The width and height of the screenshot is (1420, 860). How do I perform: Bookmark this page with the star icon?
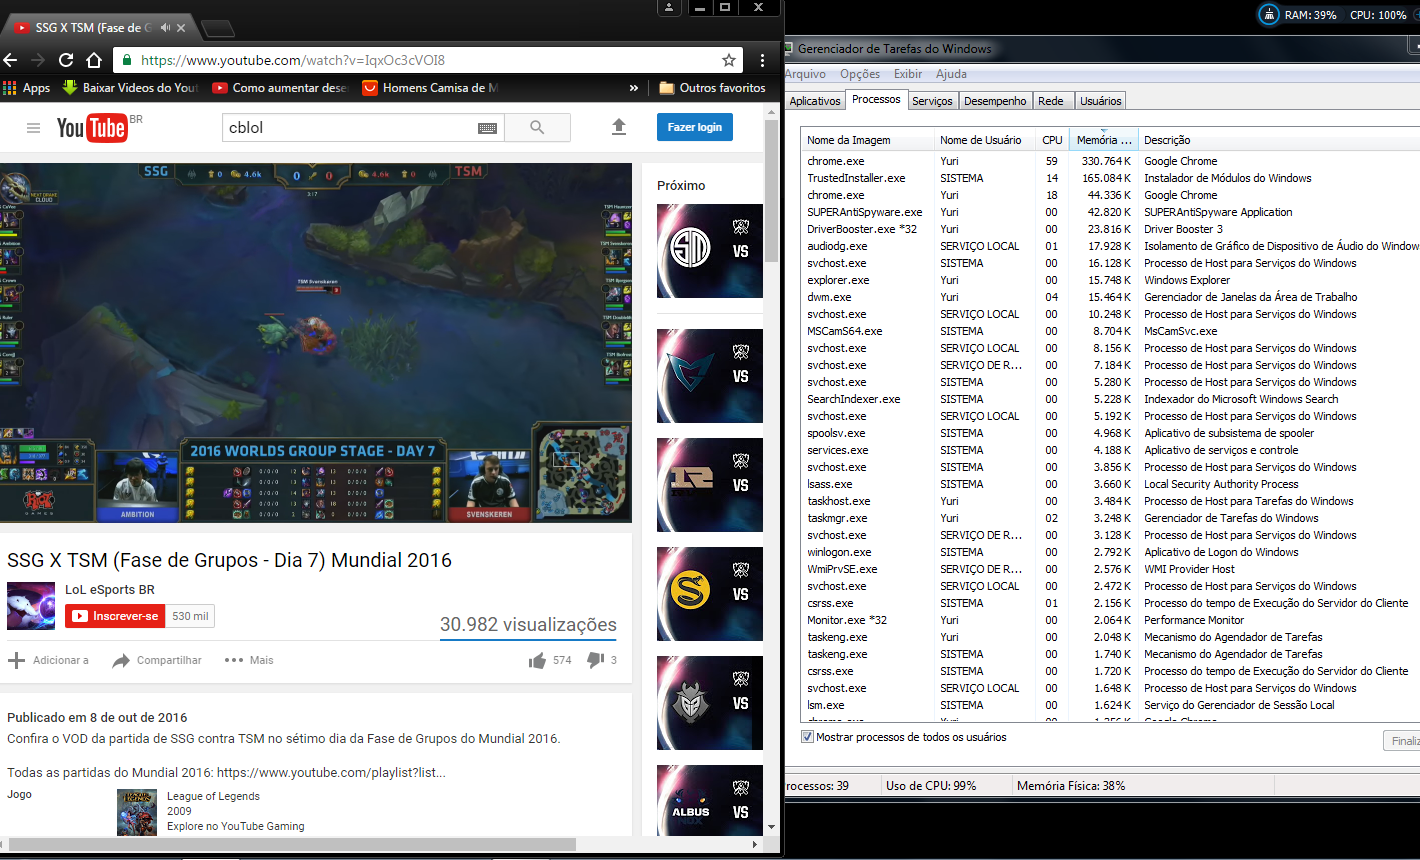click(730, 60)
